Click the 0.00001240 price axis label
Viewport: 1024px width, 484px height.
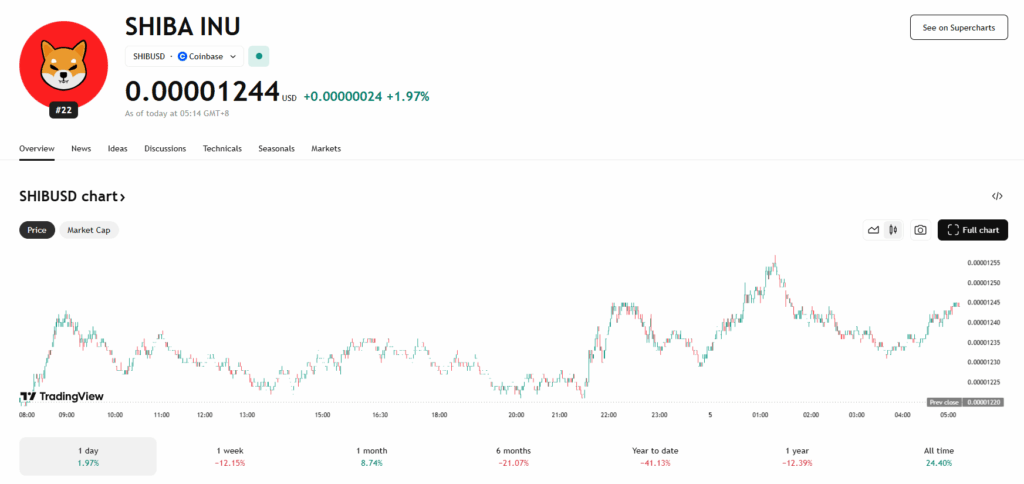[x=984, y=323]
